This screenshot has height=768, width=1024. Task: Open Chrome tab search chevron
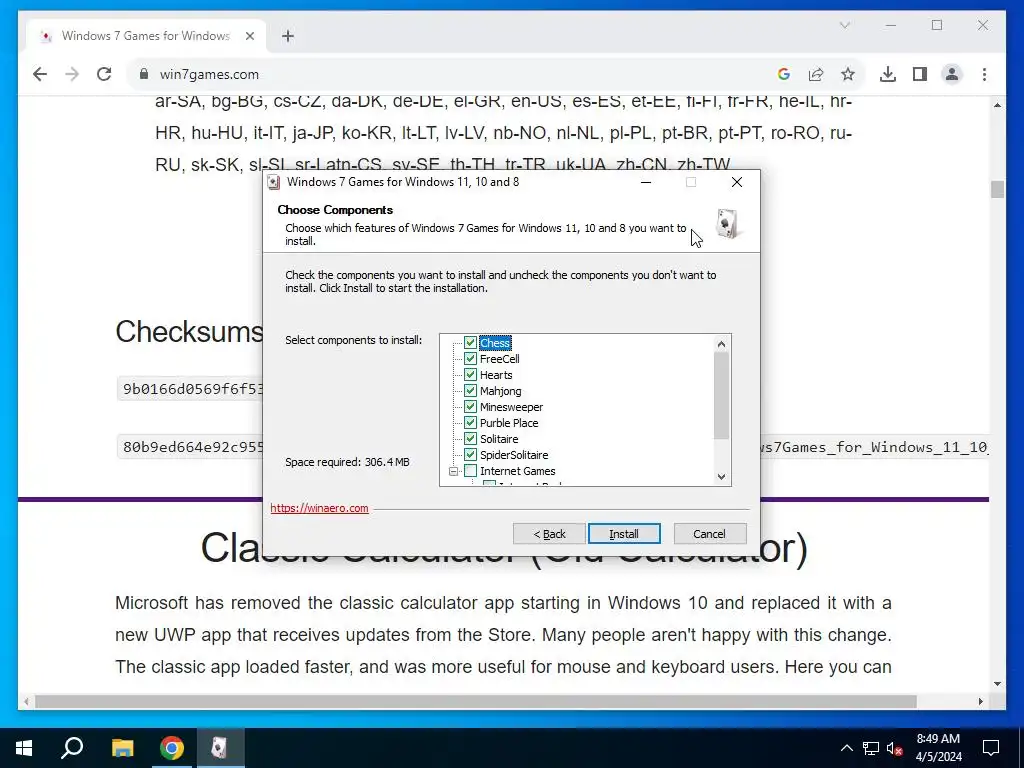[844, 25]
